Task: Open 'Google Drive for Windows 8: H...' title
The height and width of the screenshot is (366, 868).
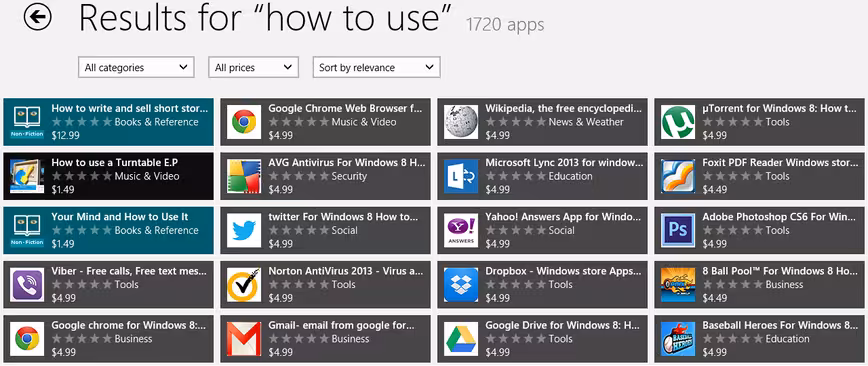Action: tap(562, 326)
